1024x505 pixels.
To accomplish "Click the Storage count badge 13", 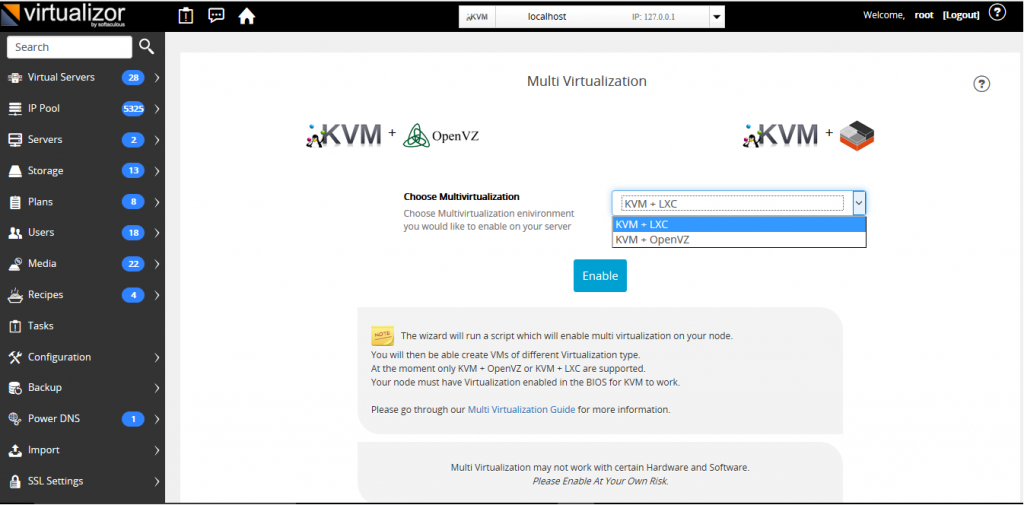I will click(x=133, y=171).
